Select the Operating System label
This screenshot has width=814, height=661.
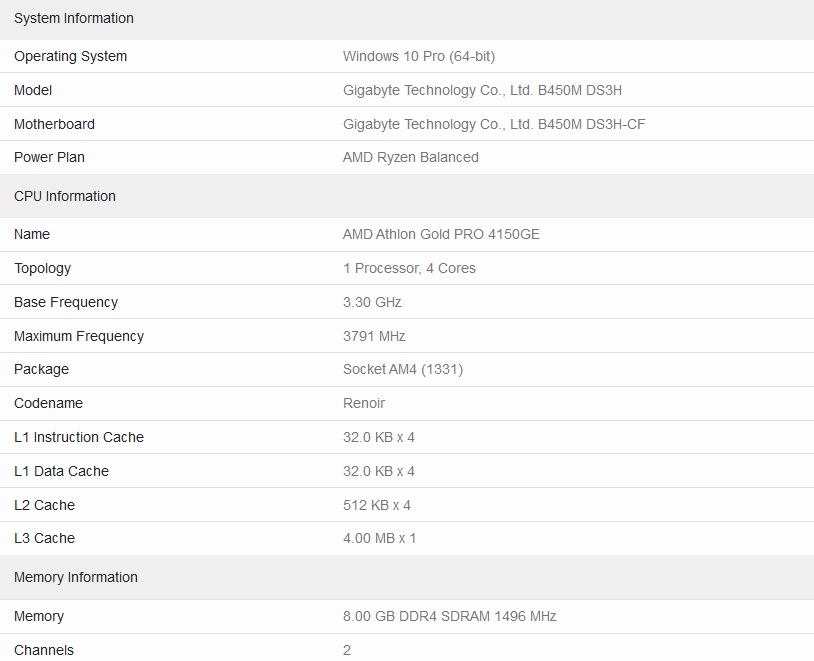click(71, 56)
